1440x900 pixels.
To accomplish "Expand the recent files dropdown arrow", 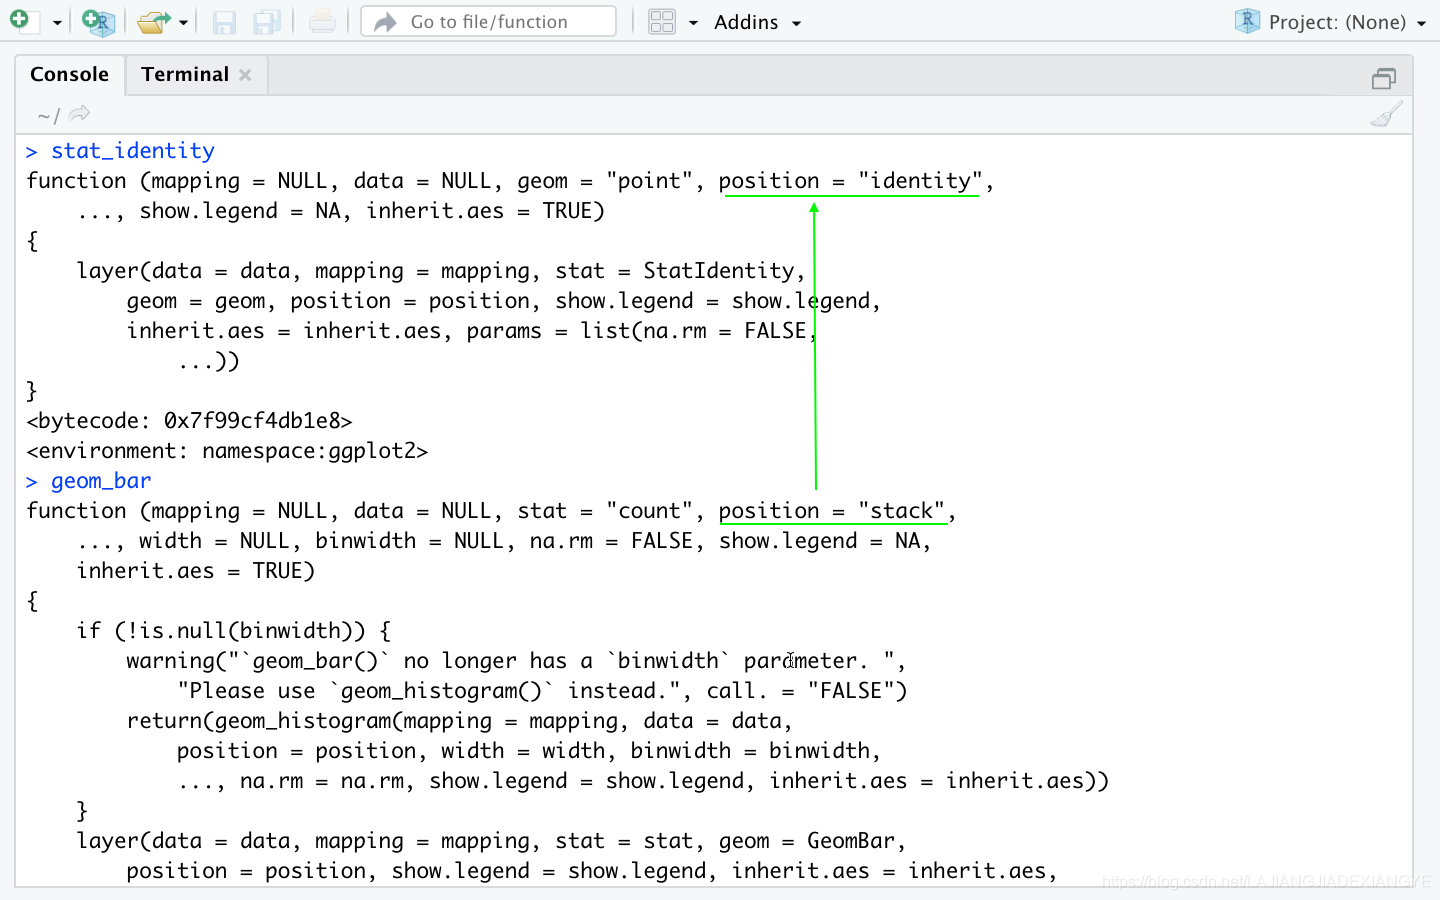I will click(183, 23).
